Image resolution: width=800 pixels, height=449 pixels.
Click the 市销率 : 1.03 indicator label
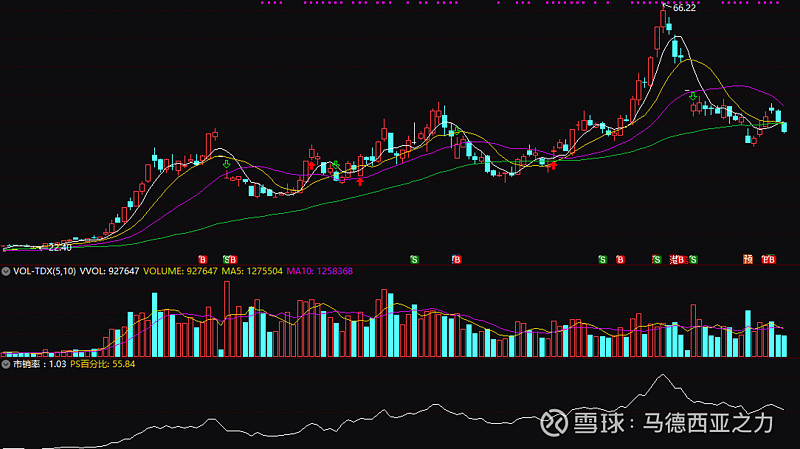[39, 364]
